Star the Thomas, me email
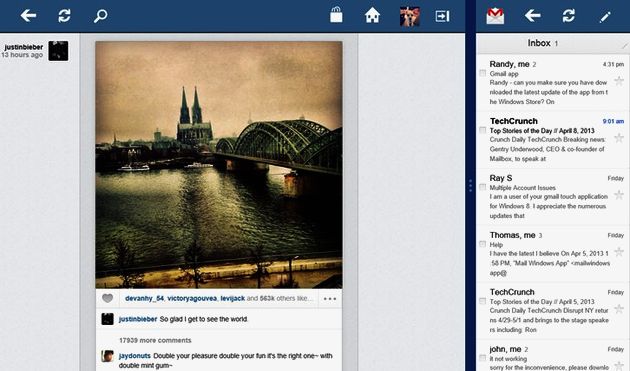The image size is (630, 371). coord(619,252)
